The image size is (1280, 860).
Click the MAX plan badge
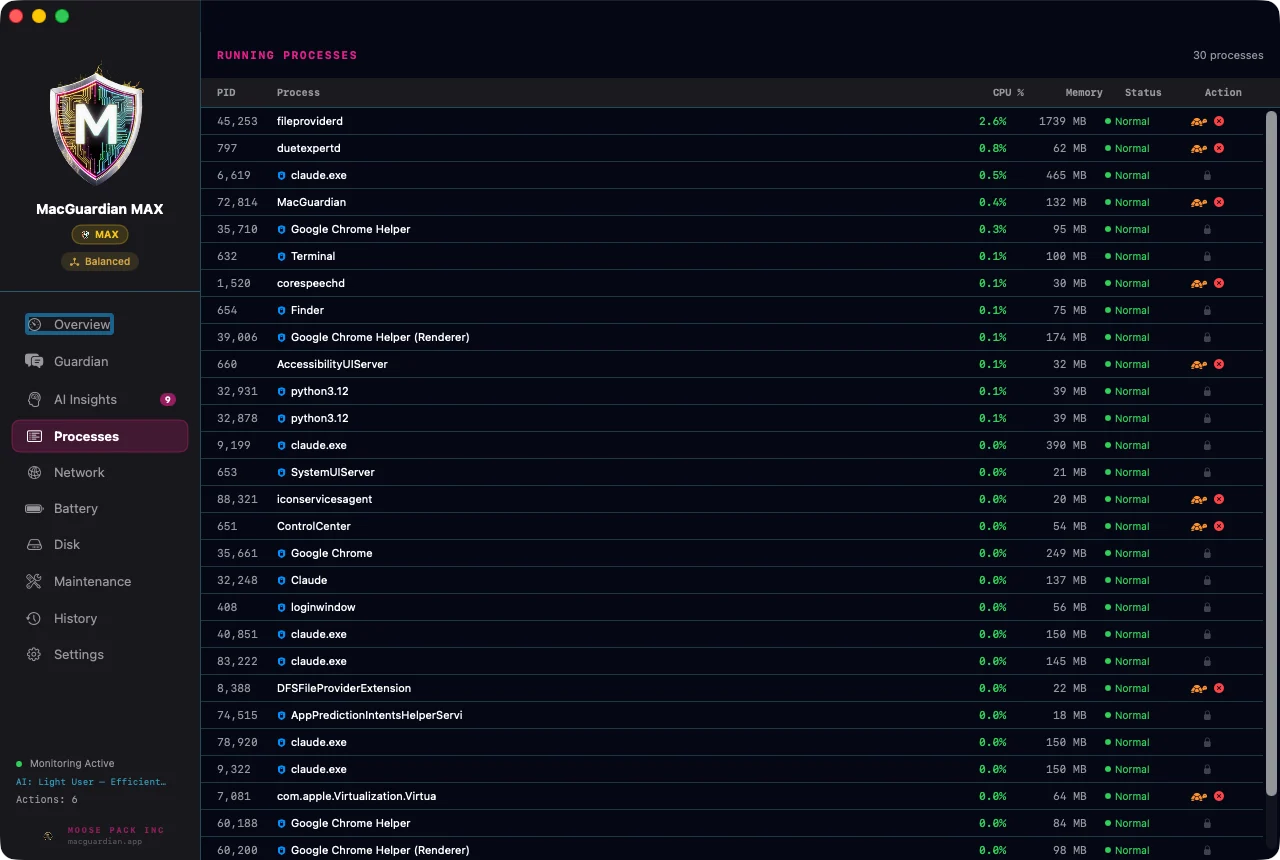pos(100,235)
